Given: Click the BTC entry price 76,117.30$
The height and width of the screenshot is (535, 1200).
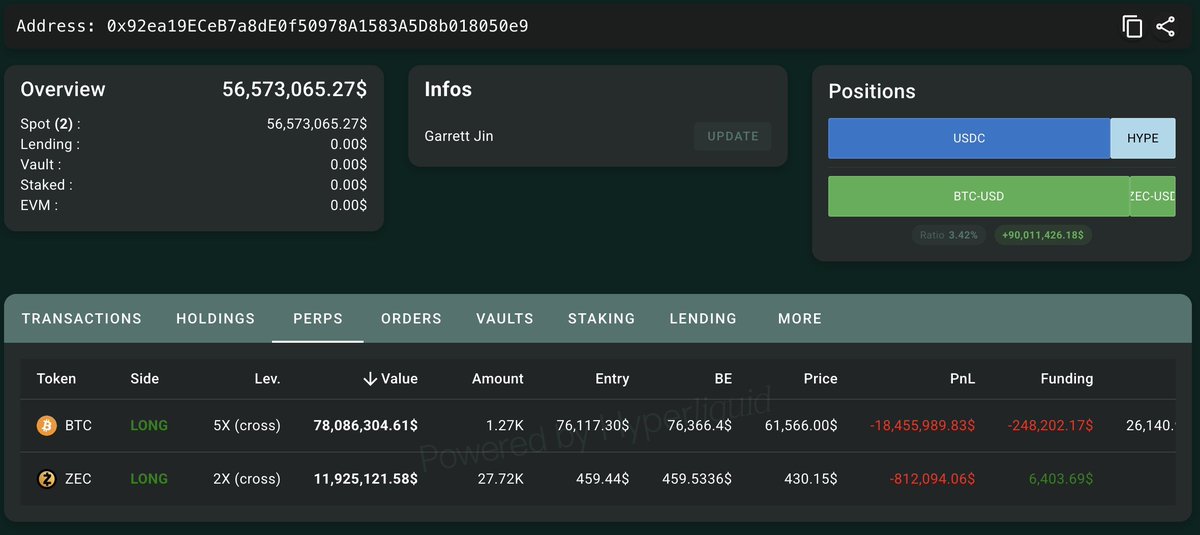Looking at the screenshot, I should pyautogui.click(x=592, y=426).
